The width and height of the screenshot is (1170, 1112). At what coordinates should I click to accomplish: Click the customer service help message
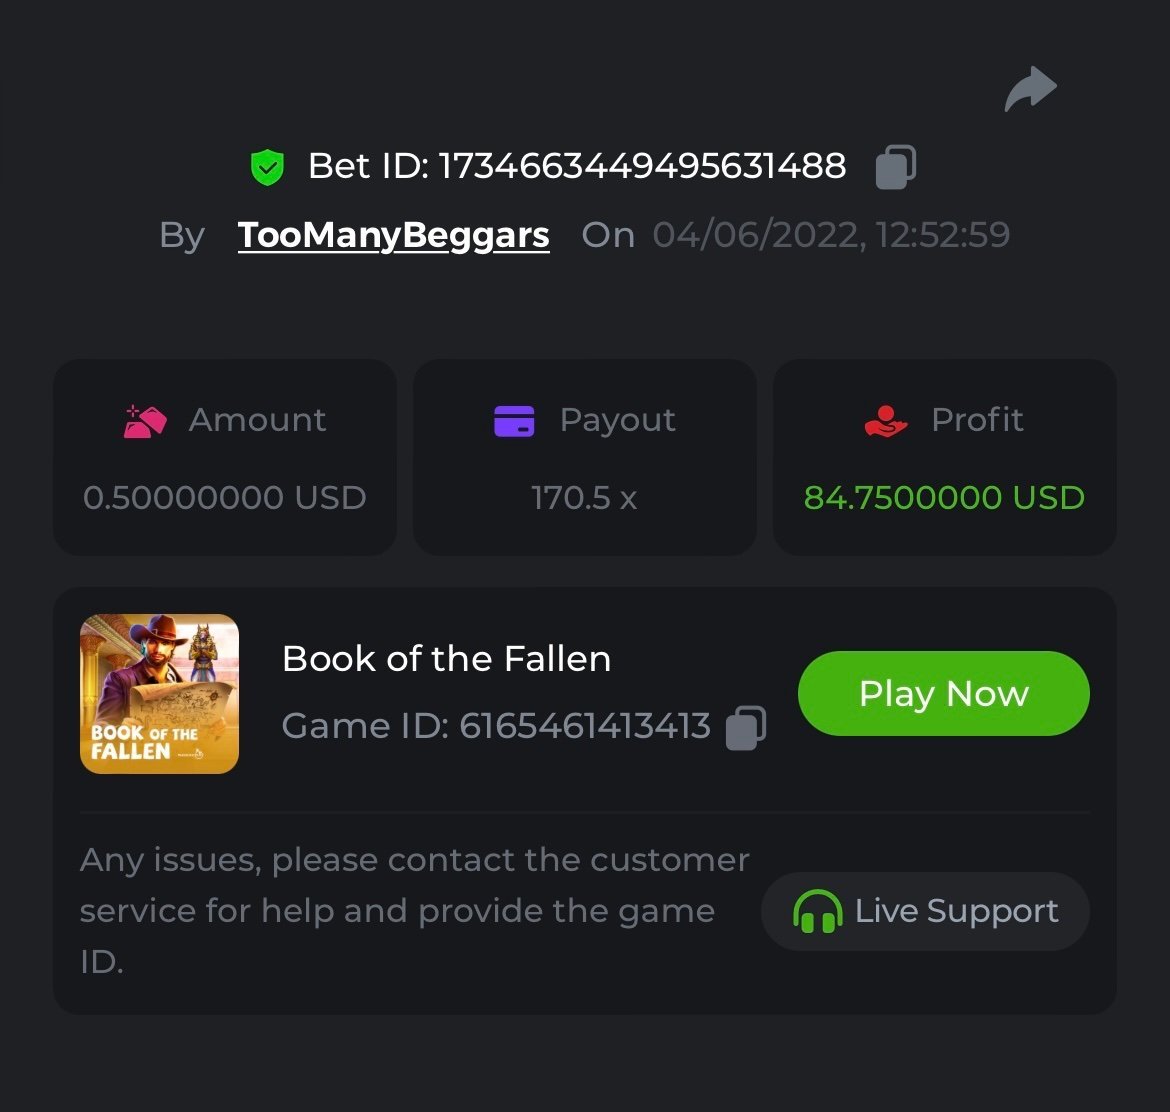coord(414,910)
